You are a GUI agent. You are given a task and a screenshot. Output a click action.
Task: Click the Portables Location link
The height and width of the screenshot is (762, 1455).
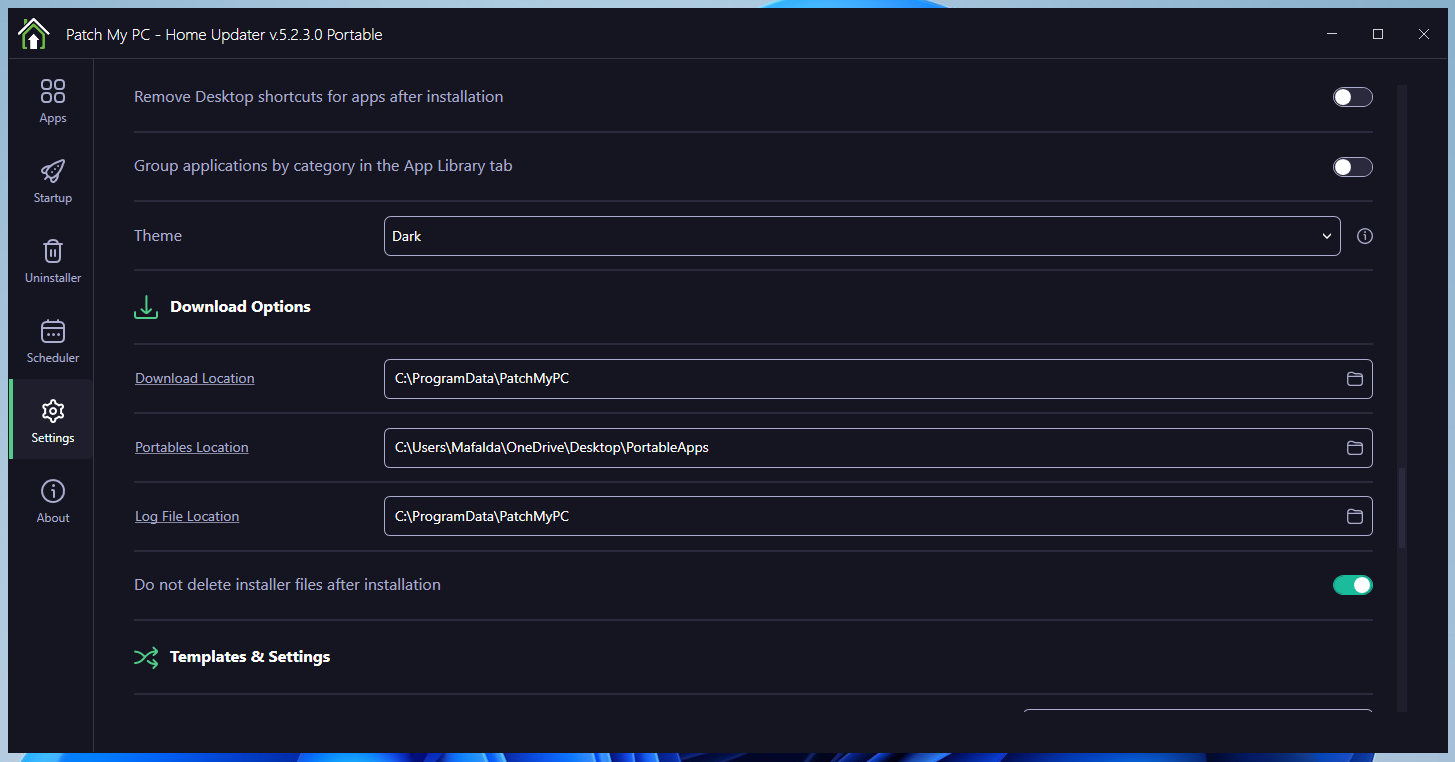coord(192,447)
